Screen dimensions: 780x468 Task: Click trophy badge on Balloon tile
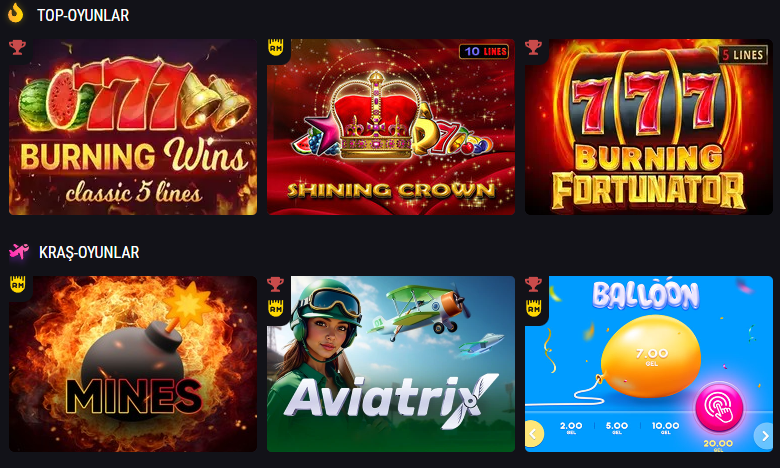click(533, 284)
